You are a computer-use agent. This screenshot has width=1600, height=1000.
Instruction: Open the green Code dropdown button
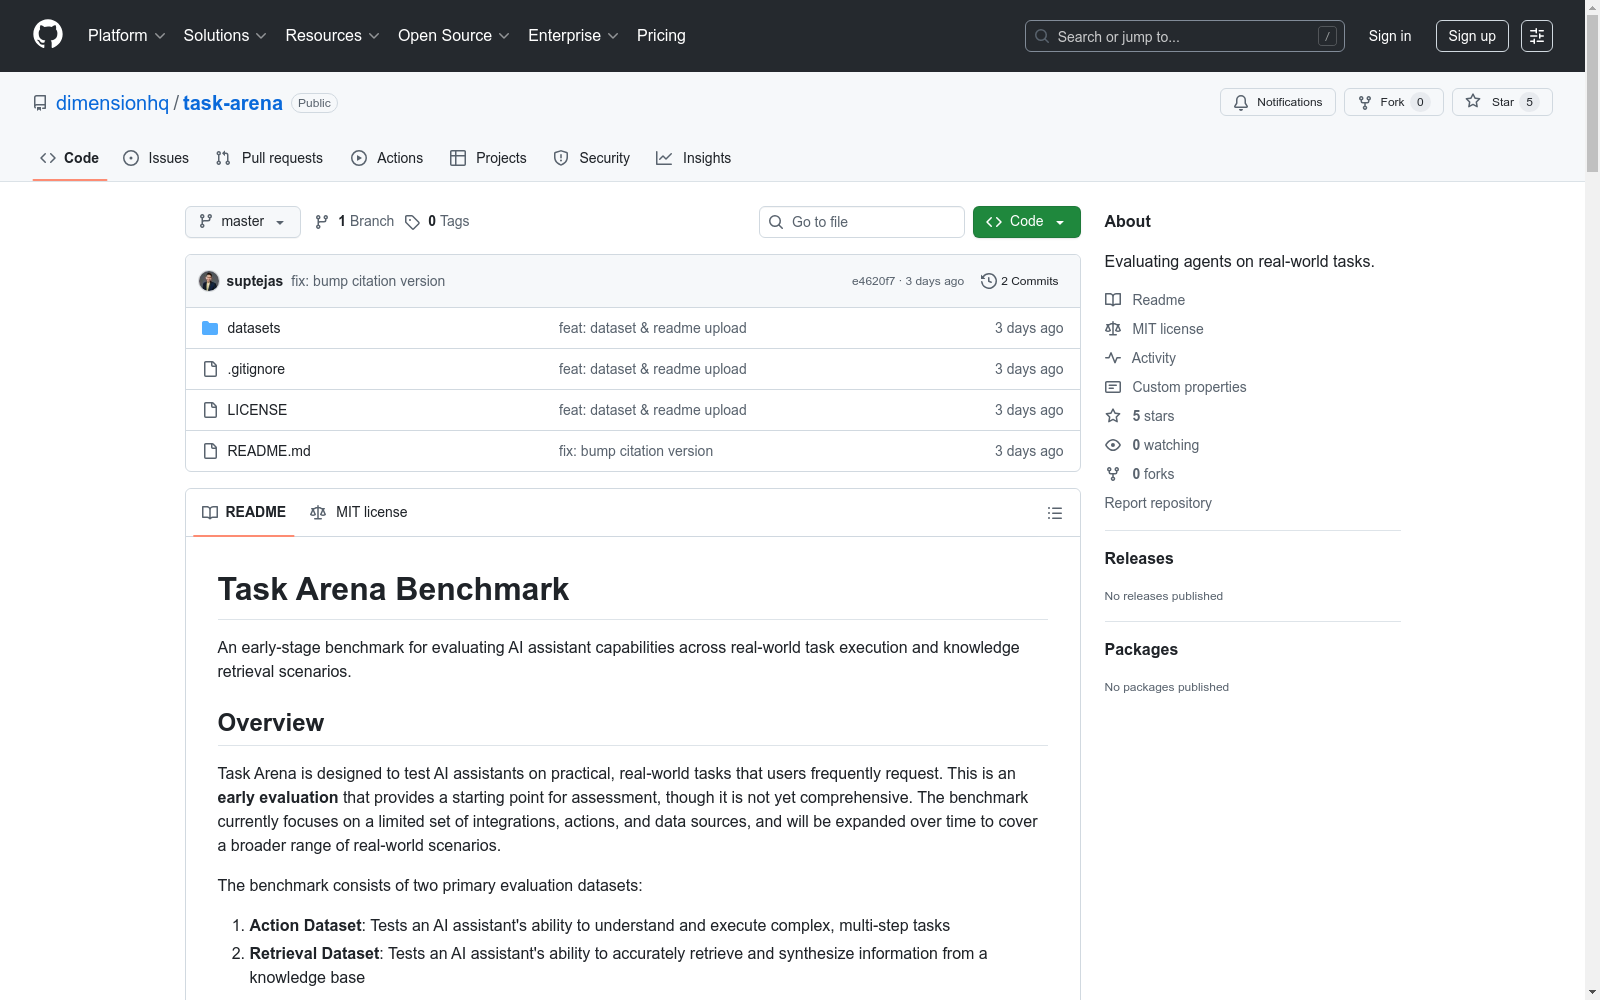1026,222
